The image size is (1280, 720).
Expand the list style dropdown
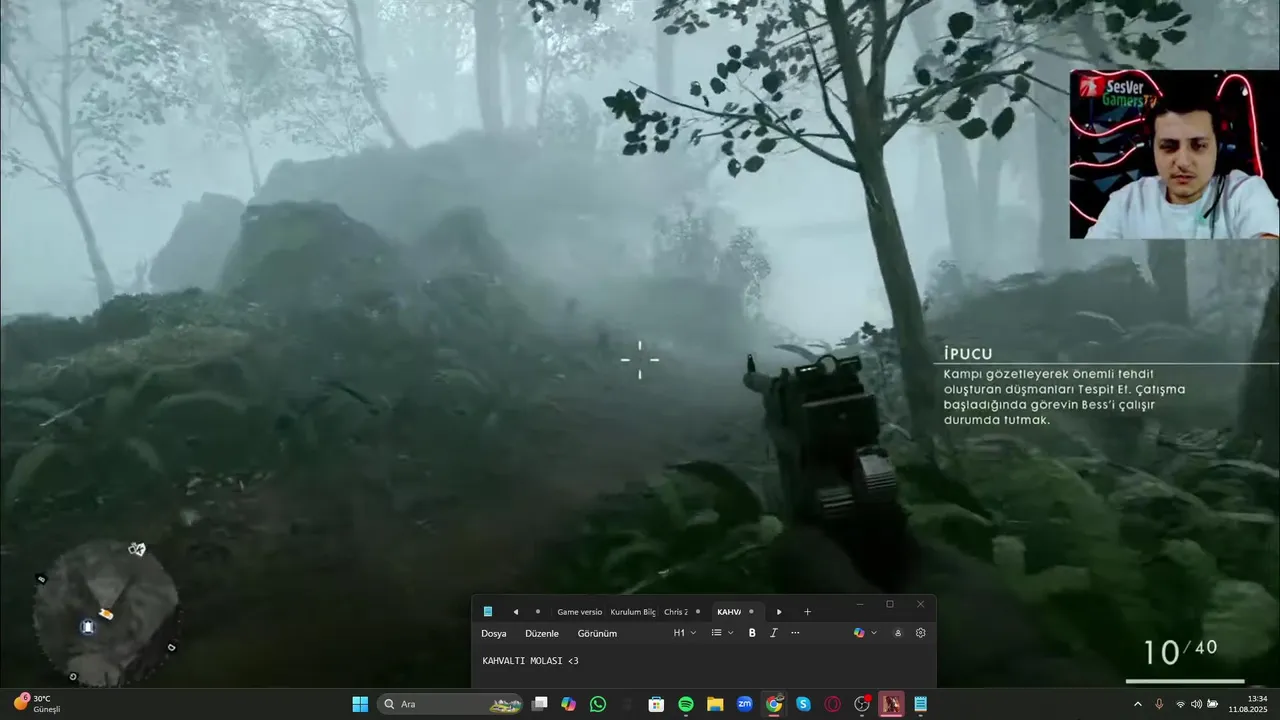click(722, 633)
